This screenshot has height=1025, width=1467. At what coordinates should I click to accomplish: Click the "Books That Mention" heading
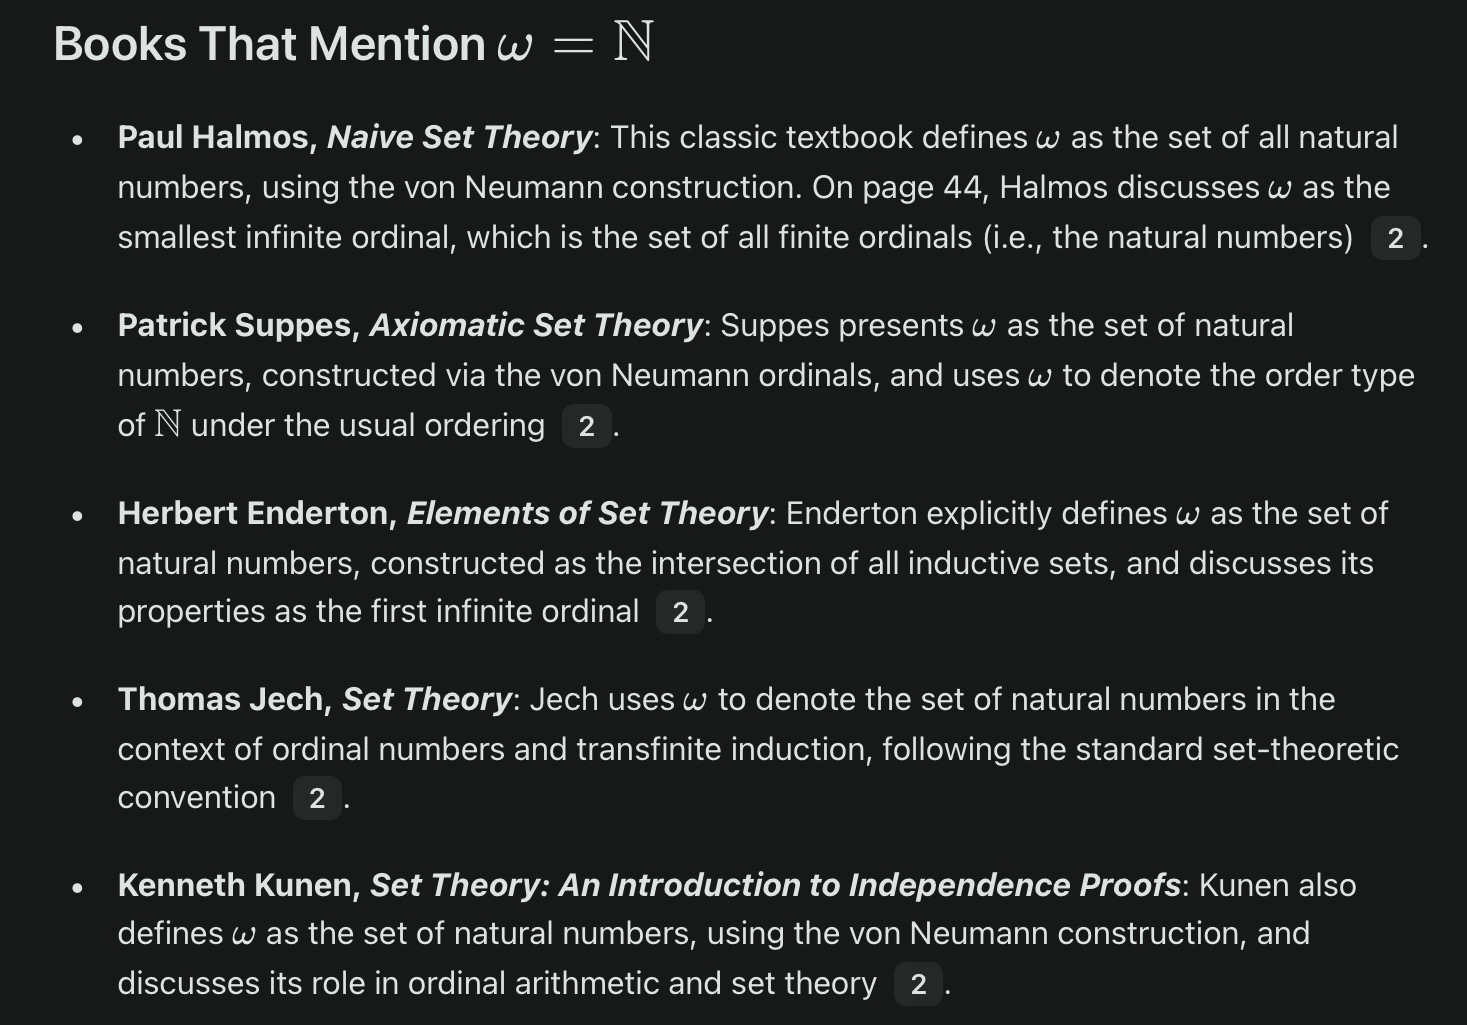(x=269, y=44)
